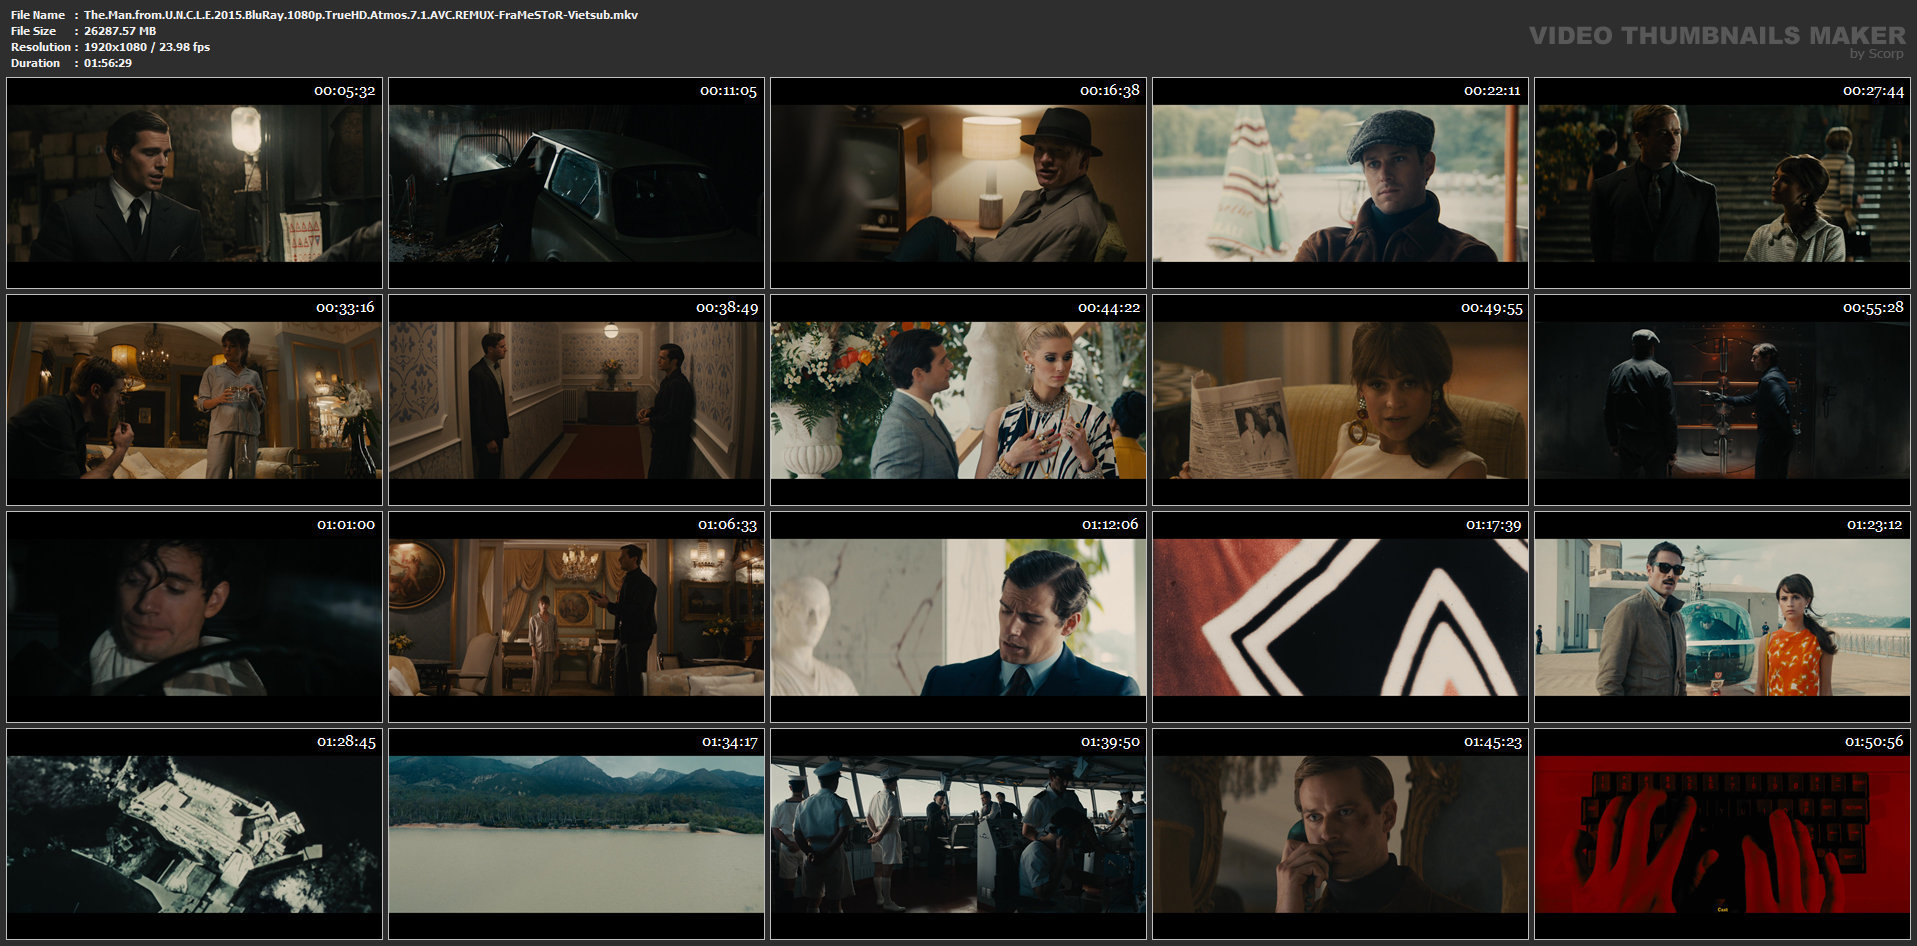
Task: Click the Duration label
Action: click(x=35, y=63)
